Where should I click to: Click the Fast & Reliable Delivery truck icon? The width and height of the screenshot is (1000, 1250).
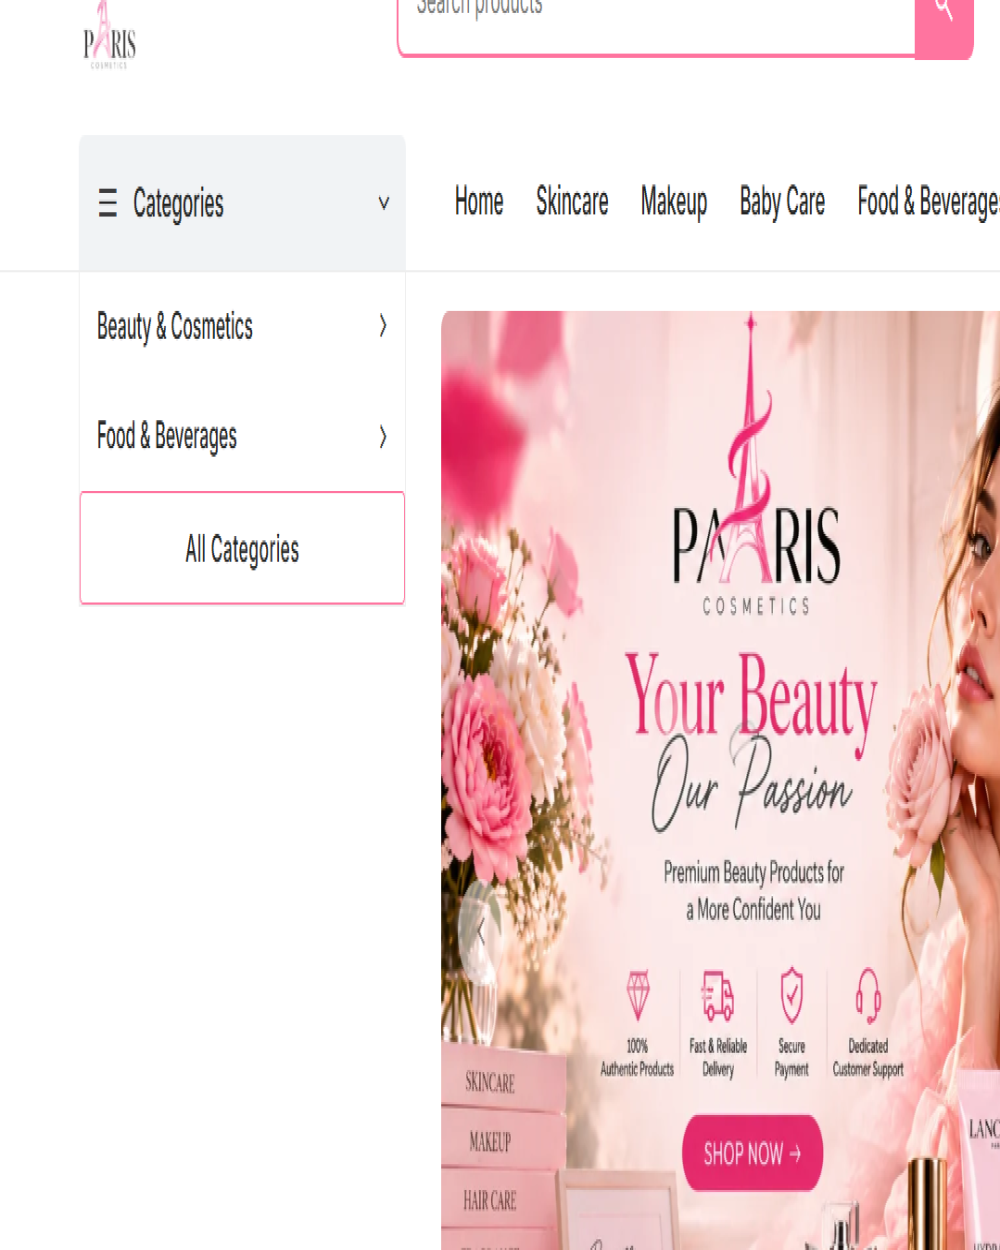click(718, 995)
